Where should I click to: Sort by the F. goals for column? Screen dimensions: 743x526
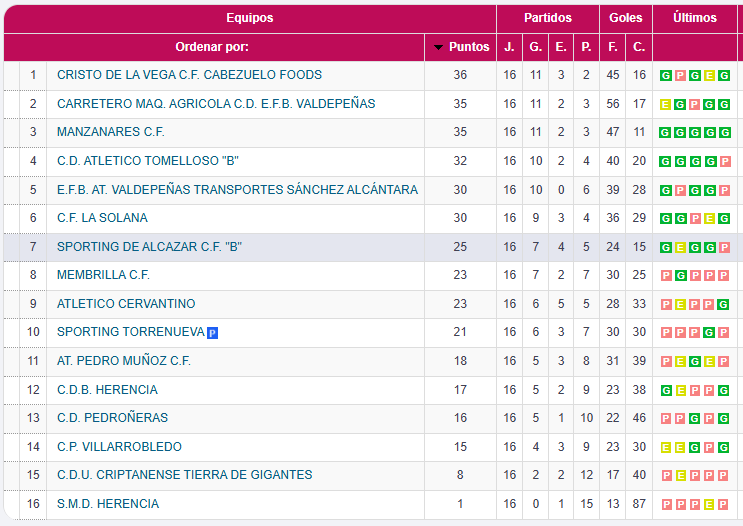click(x=613, y=47)
